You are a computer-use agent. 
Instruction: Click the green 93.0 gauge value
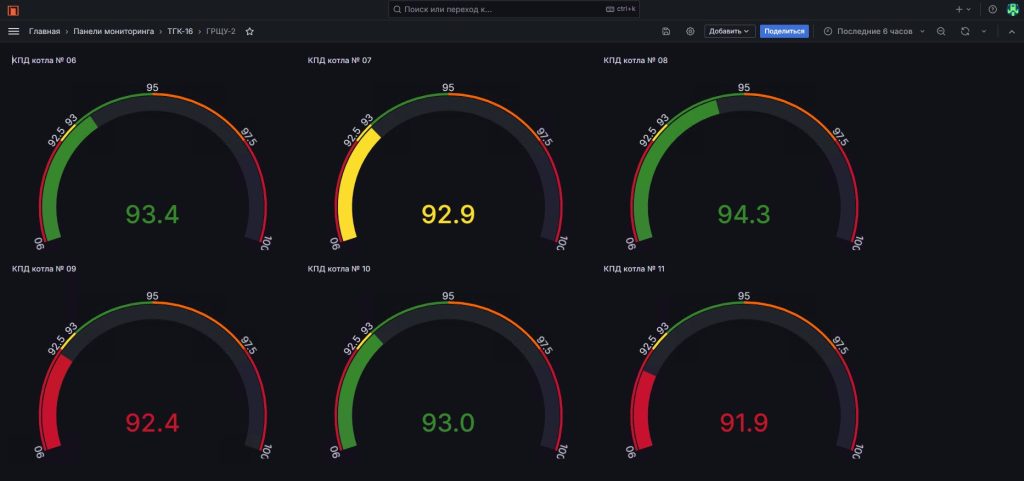pos(448,423)
